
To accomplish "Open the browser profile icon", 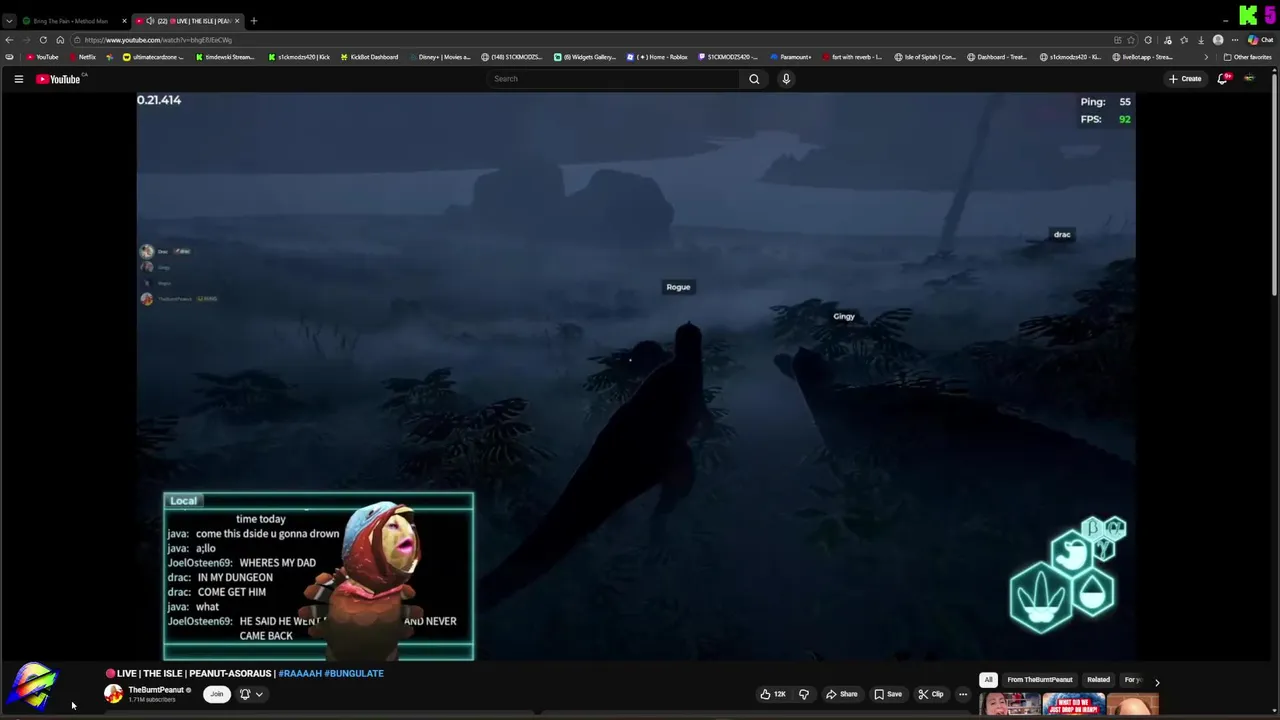I will point(1218,40).
